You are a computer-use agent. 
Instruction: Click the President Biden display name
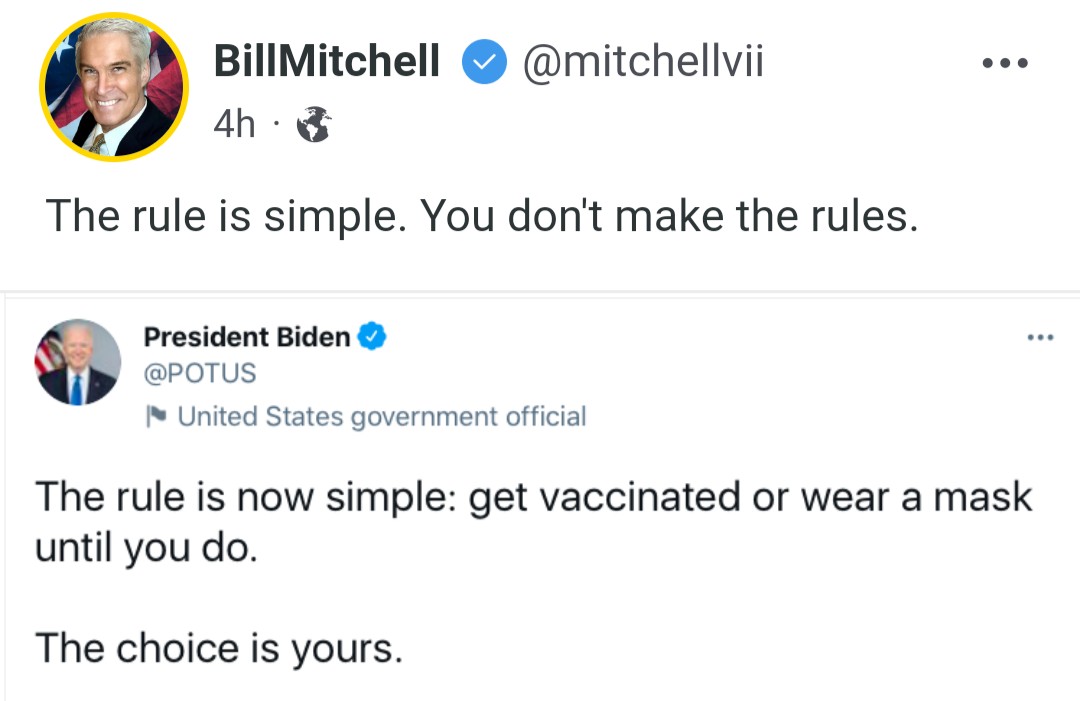tap(247, 337)
